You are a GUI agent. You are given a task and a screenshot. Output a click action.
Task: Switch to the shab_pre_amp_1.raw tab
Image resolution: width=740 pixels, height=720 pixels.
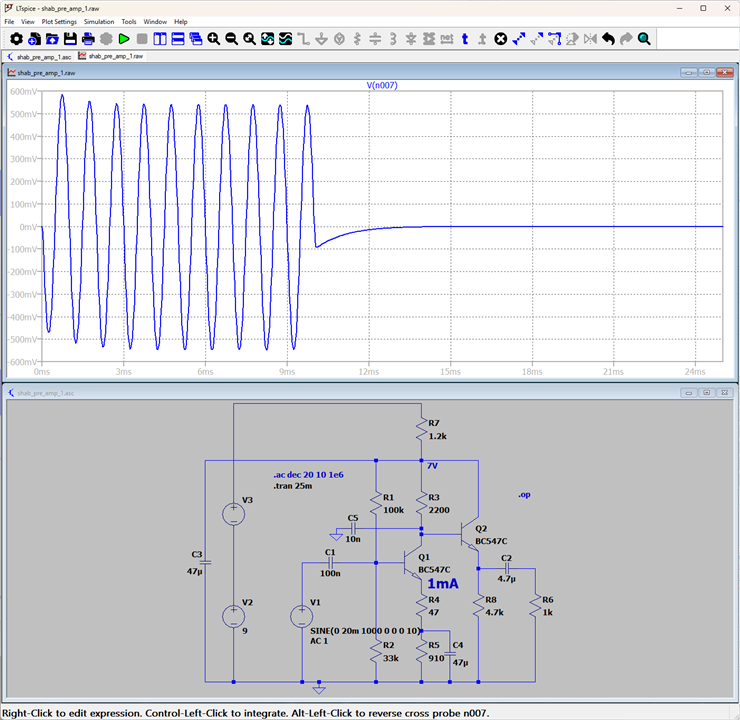[x=111, y=56]
